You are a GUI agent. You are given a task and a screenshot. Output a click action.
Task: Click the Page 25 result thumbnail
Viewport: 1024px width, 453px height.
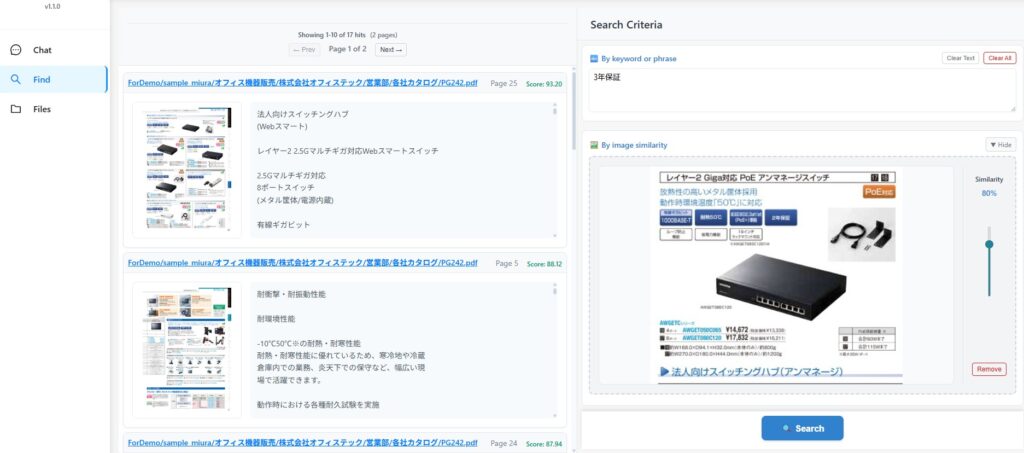[x=187, y=170]
